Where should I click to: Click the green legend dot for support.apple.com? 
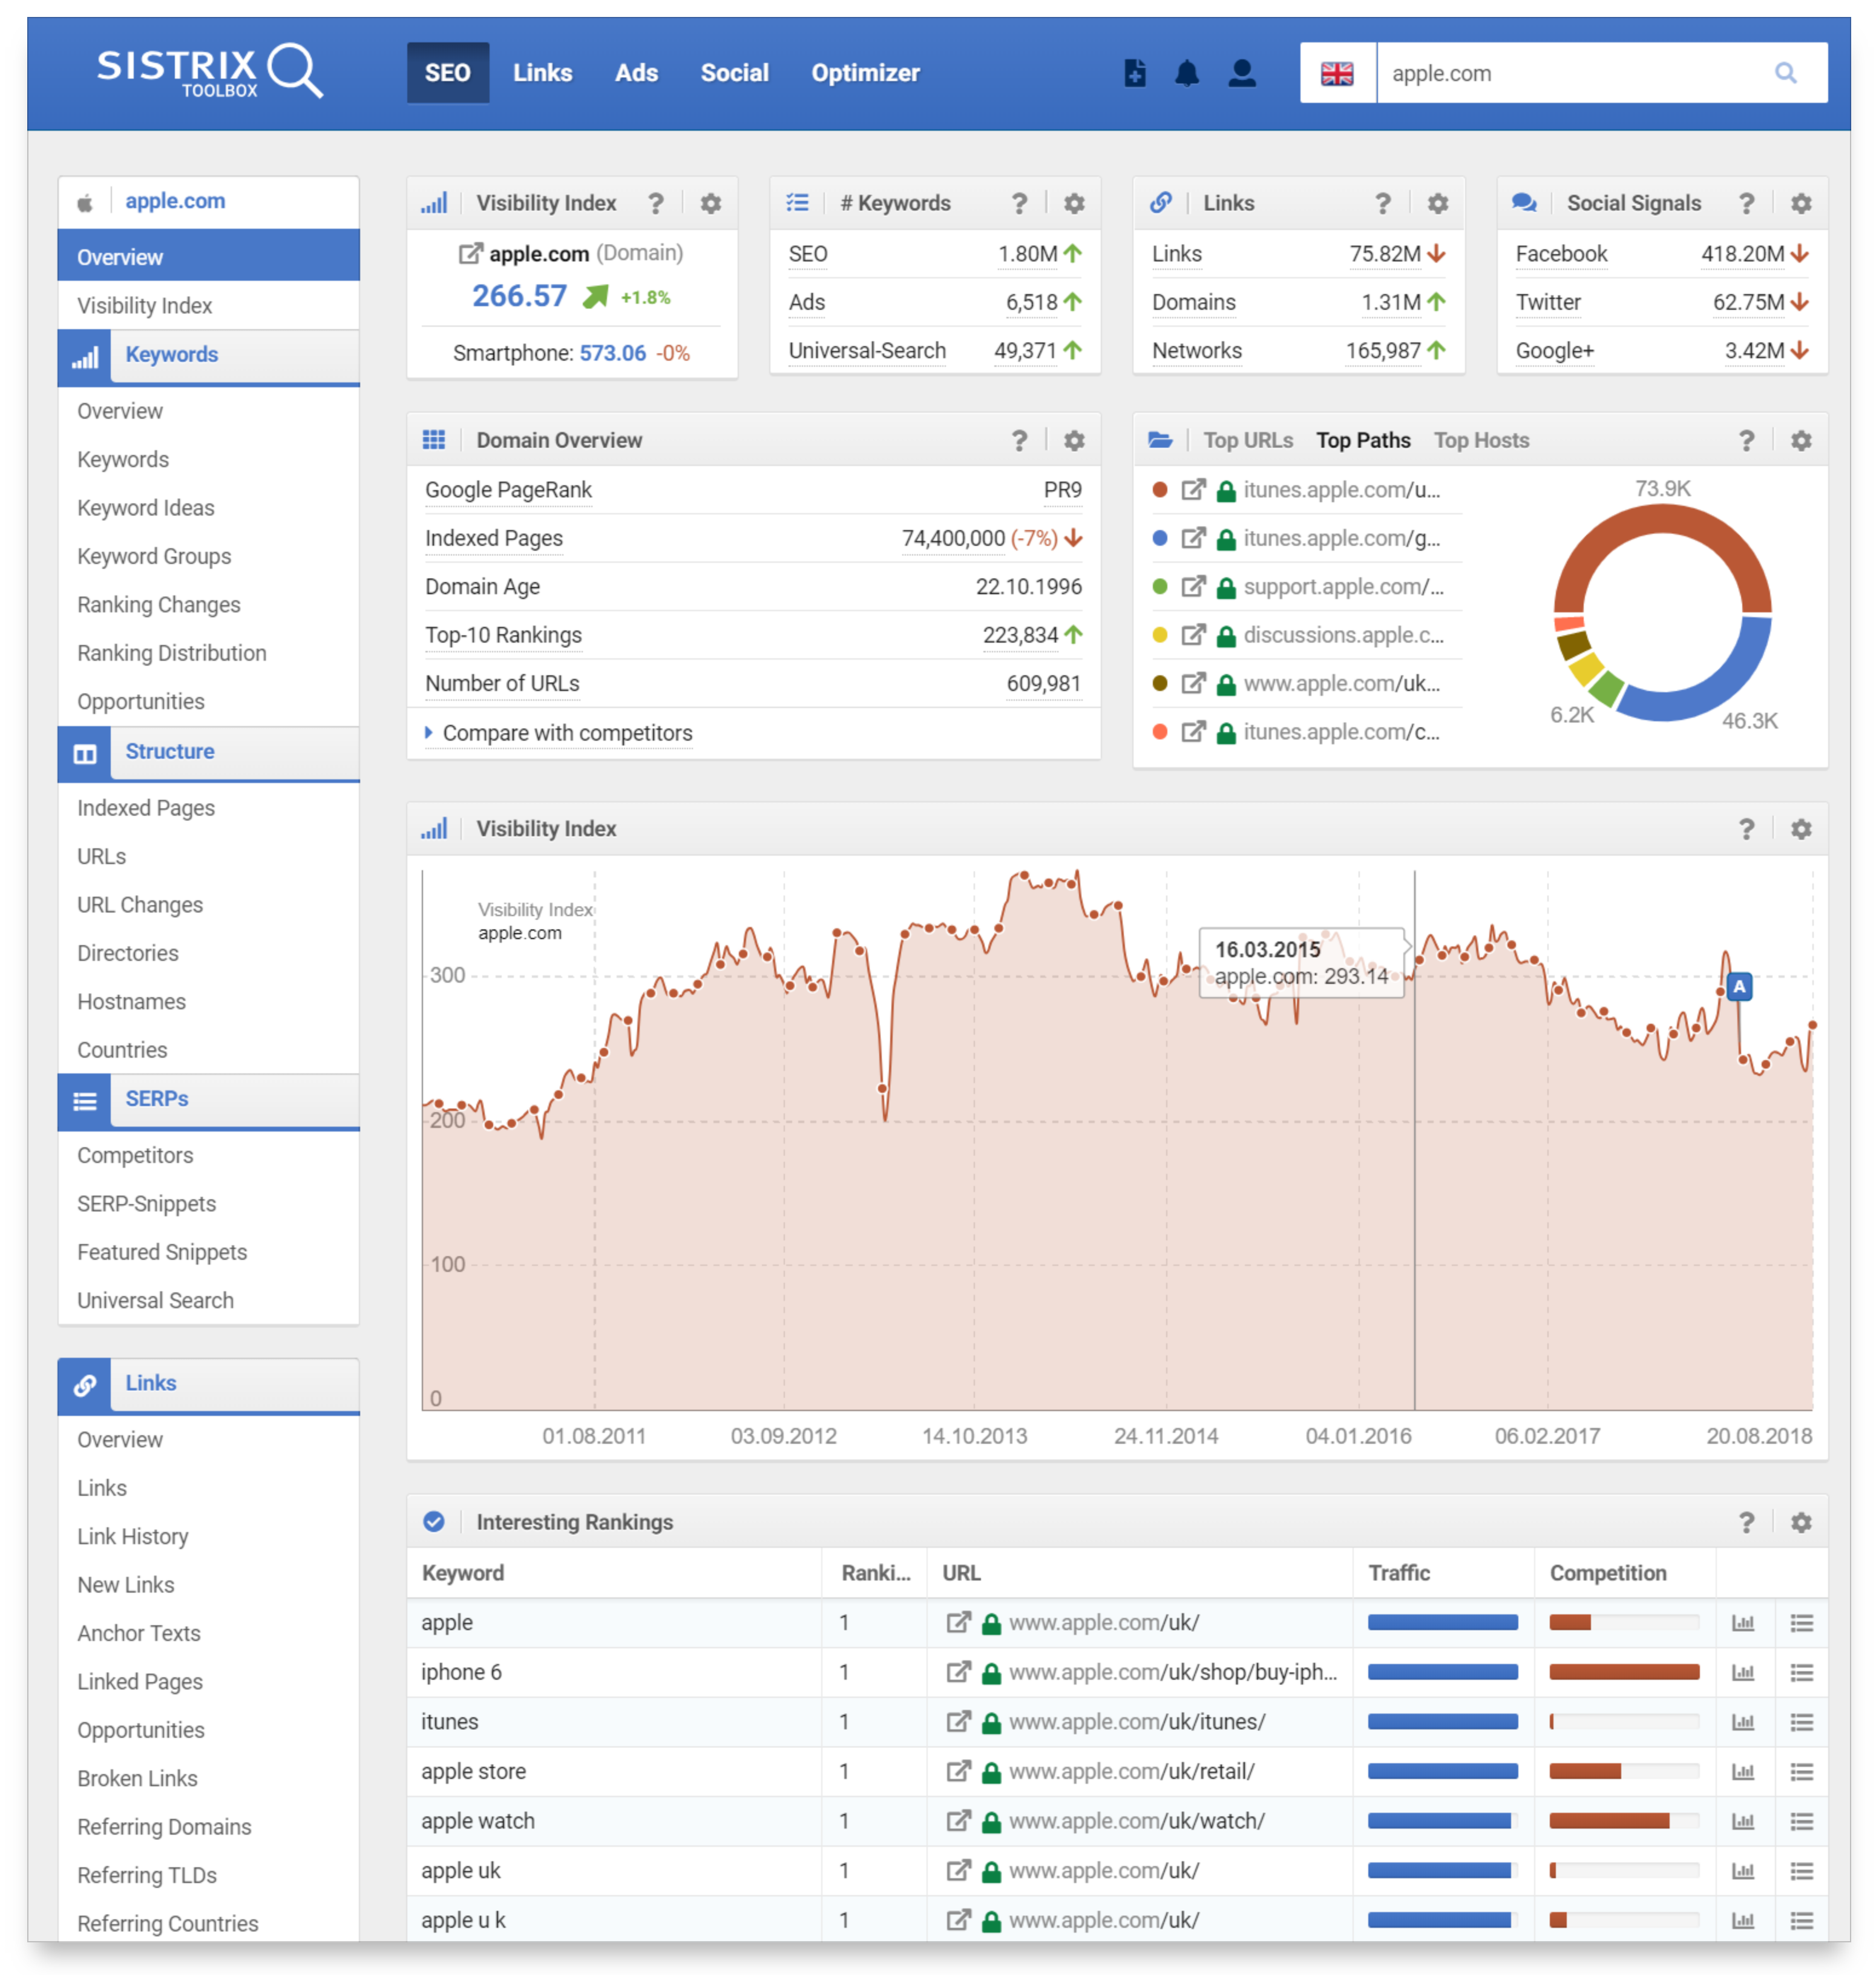(1160, 586)
